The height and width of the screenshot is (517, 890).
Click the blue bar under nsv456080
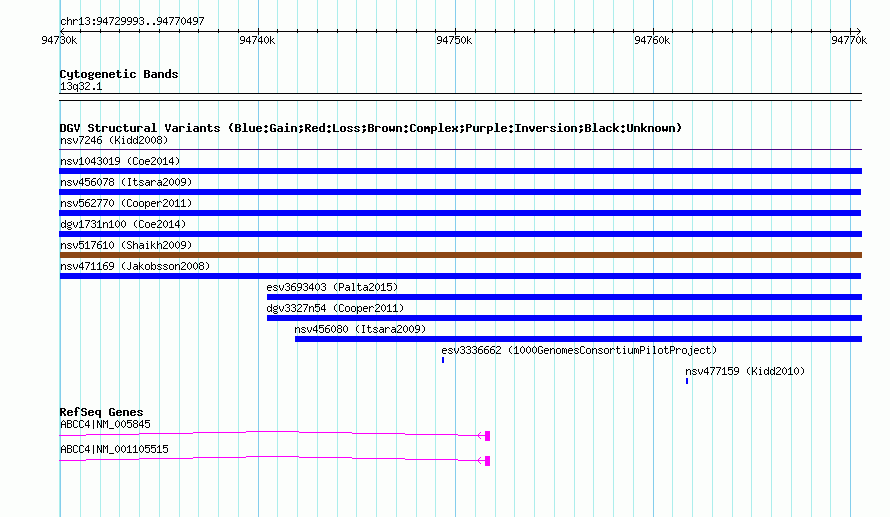click(578, 339)
